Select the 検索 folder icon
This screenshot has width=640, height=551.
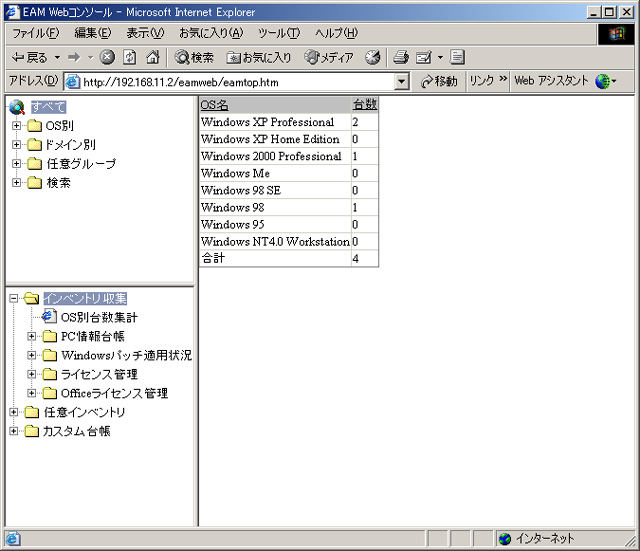tap(35, 182)
